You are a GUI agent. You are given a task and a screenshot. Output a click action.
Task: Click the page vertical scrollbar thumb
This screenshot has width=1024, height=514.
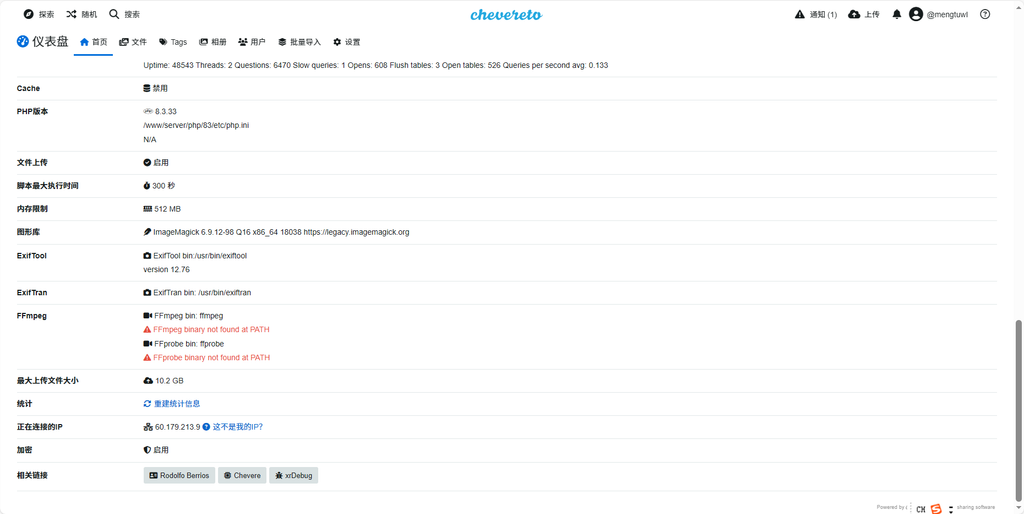pyautogui.click(x=1019, y=413)
